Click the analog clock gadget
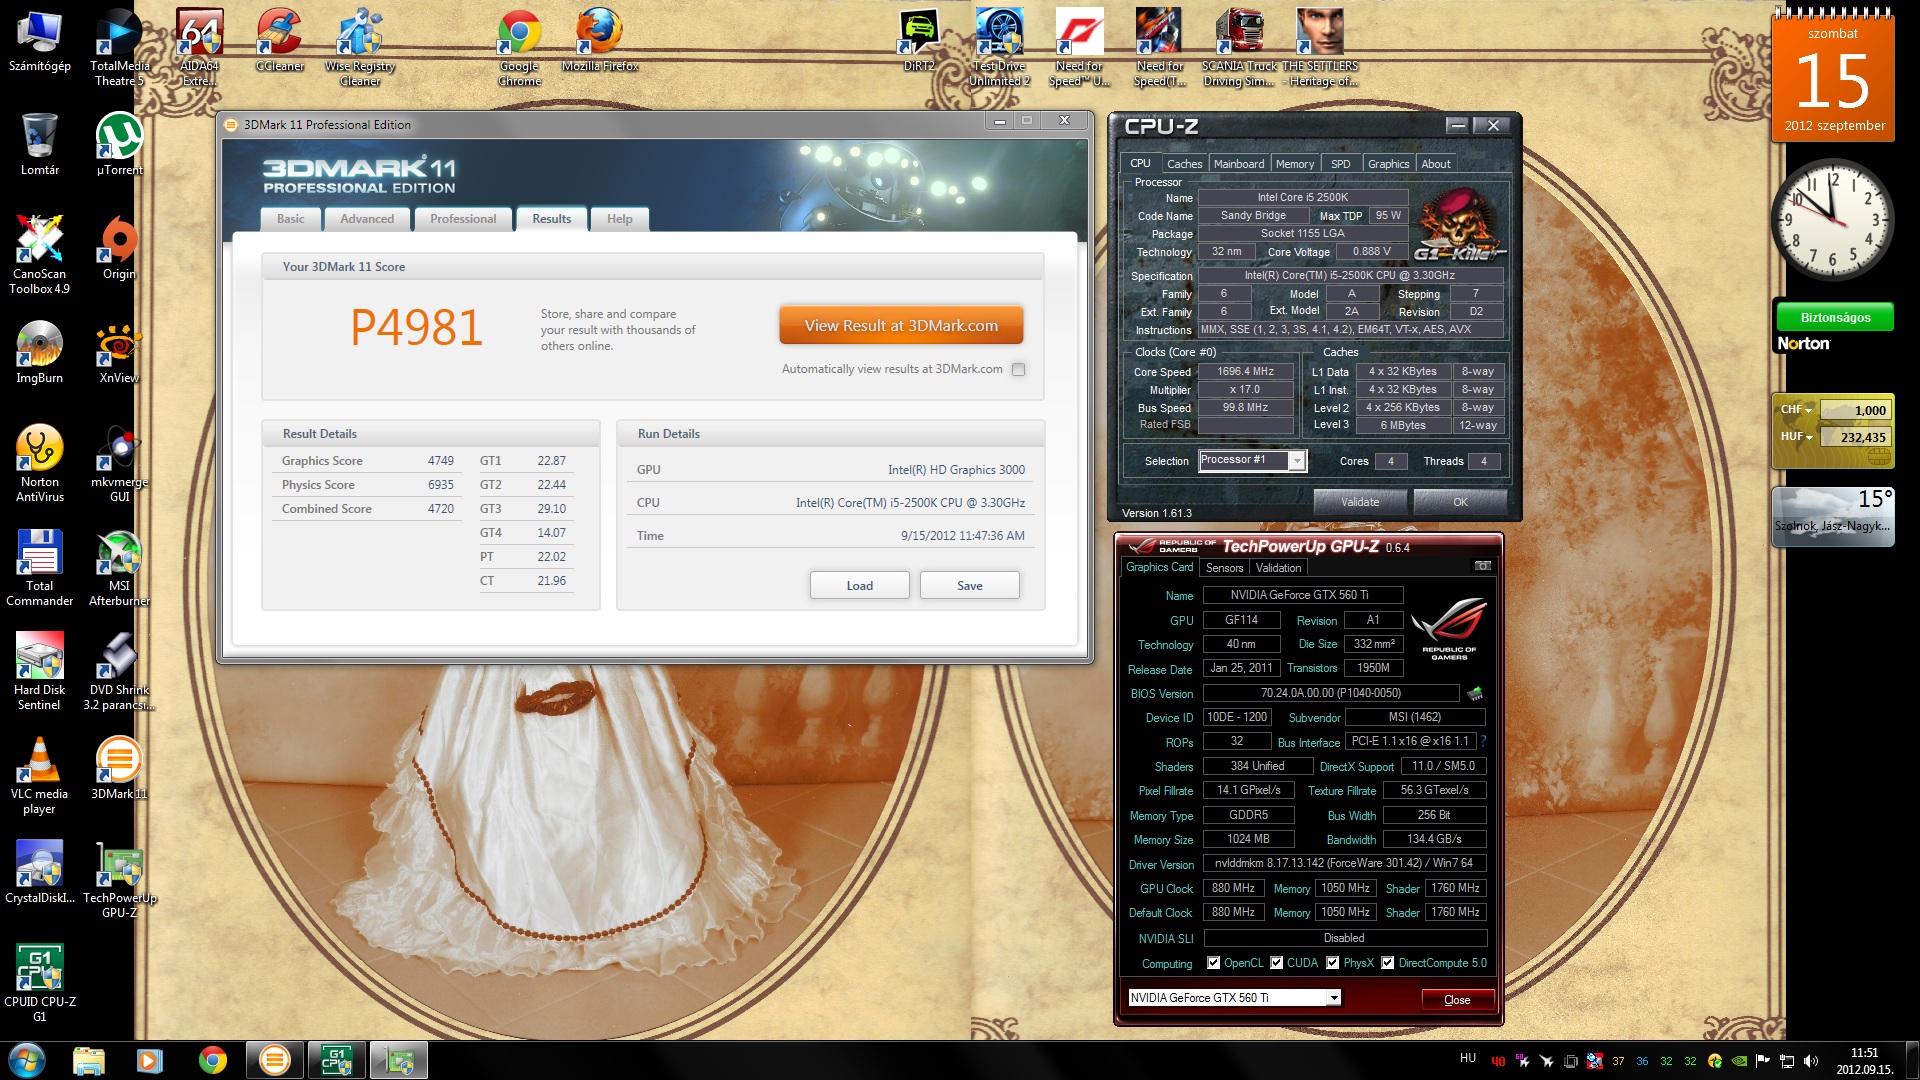1920x1080 pixels. point(1832,220)
